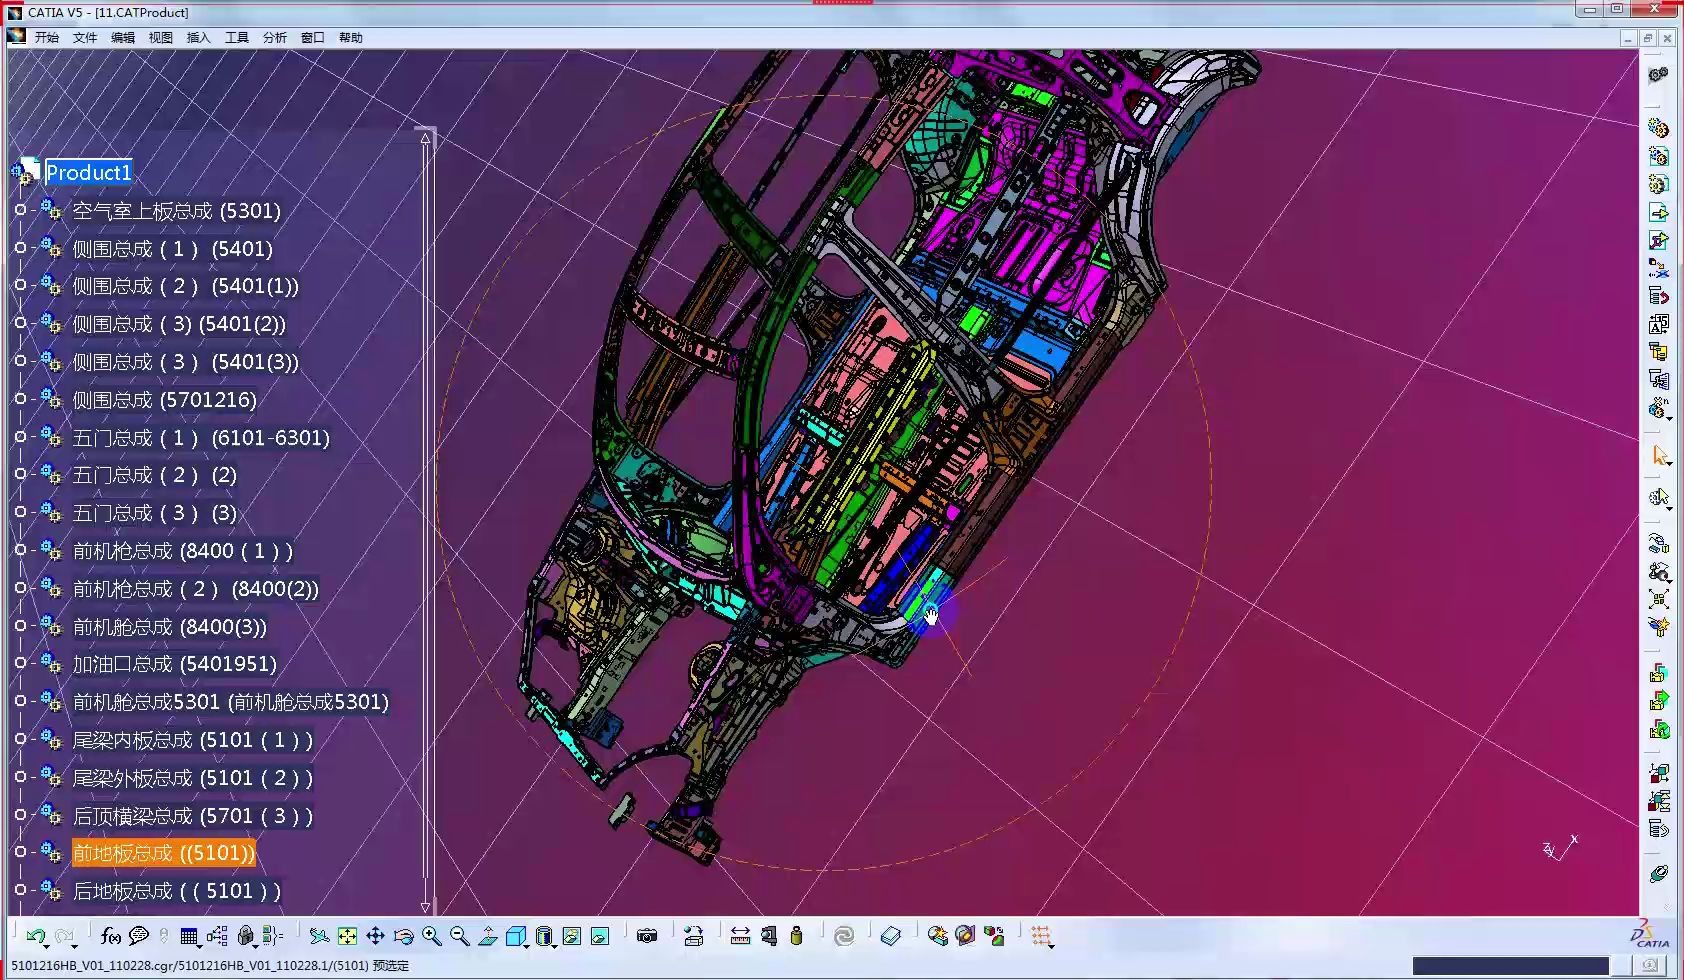This screenshot has height=980, width=1684.
Task: Expand the 加油口总成 (5401951) tree node
Action: pyautogui.click(x=20, y=663)
